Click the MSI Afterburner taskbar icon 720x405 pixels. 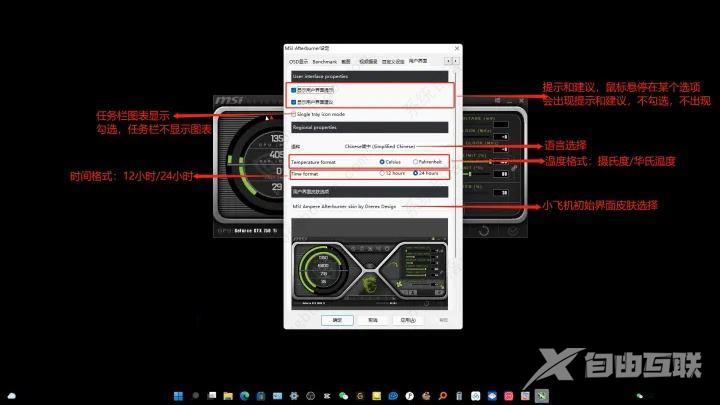pyautogui.click(x=542, y=396)
